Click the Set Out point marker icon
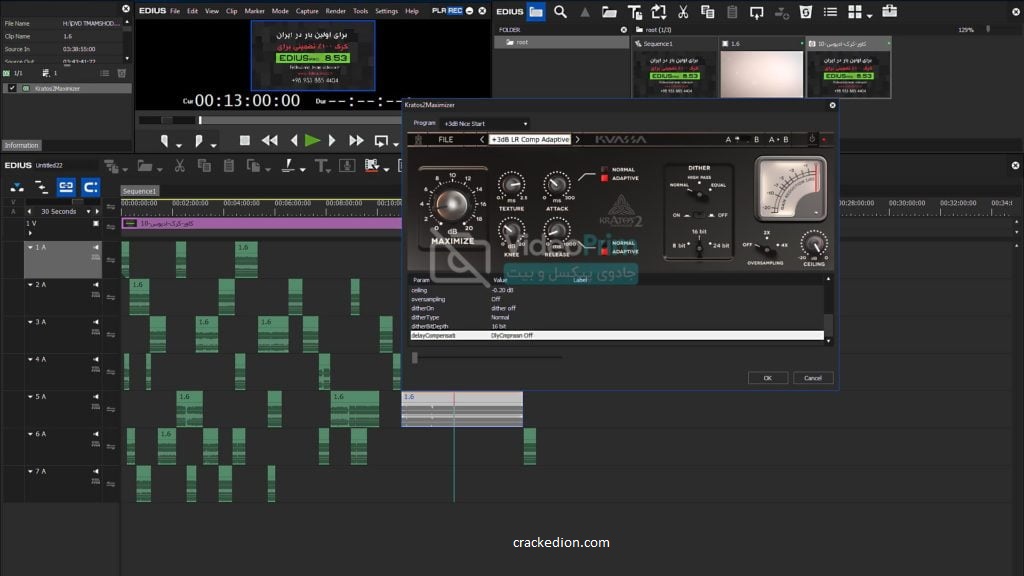Screen dimensions: 1024x576 (199, 140)
